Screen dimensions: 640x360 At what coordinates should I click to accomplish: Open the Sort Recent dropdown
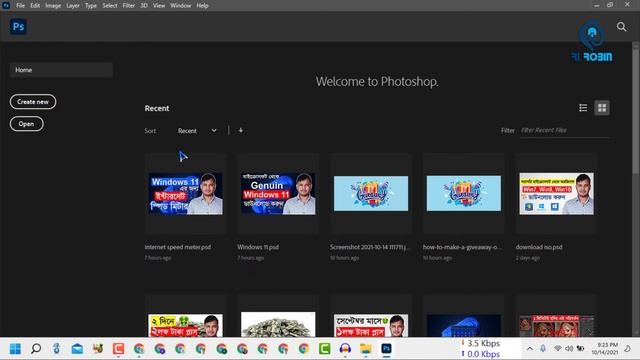pyautogui.click(x=197, y=131)
